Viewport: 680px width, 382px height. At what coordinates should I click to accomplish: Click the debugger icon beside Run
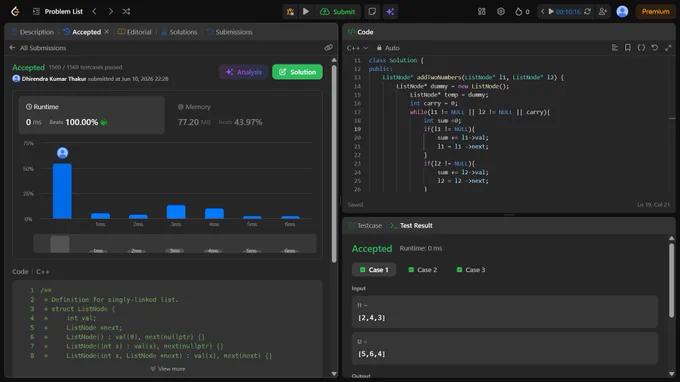[x=290, y=12]
